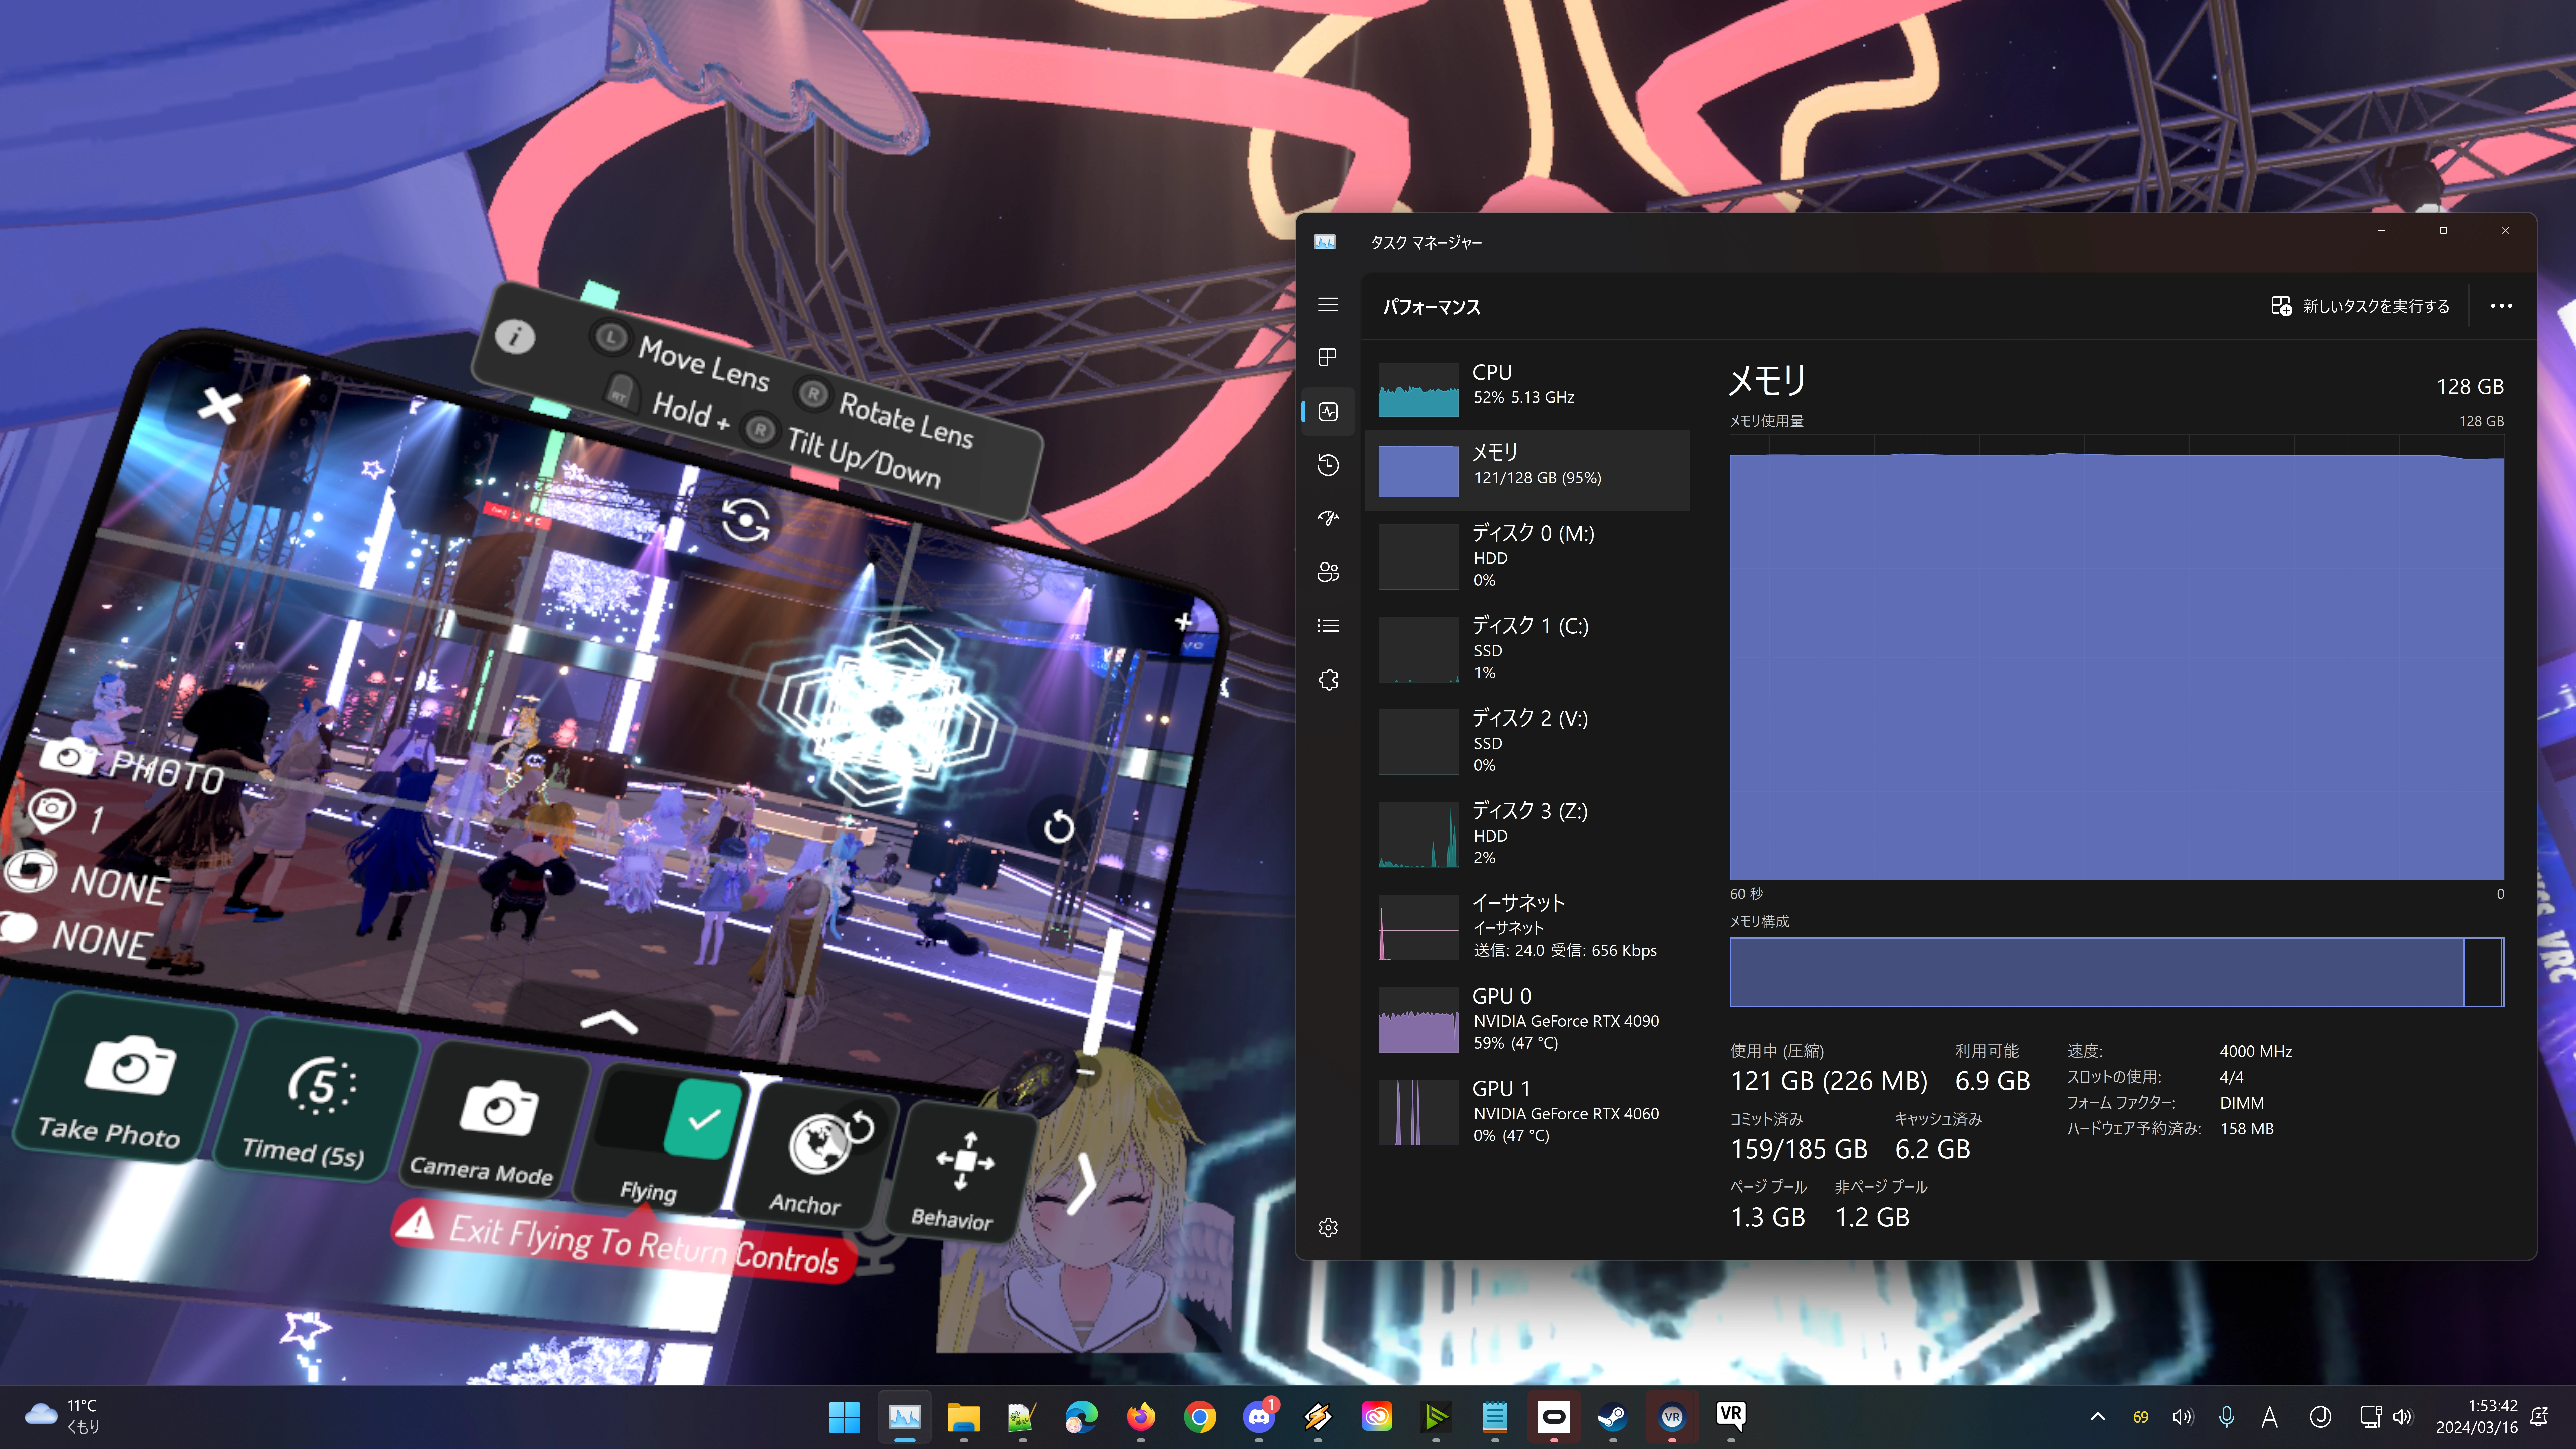Launch Google Chrome from taskbar
Screen dimensions: 2576x1449
point(1199,1417)
